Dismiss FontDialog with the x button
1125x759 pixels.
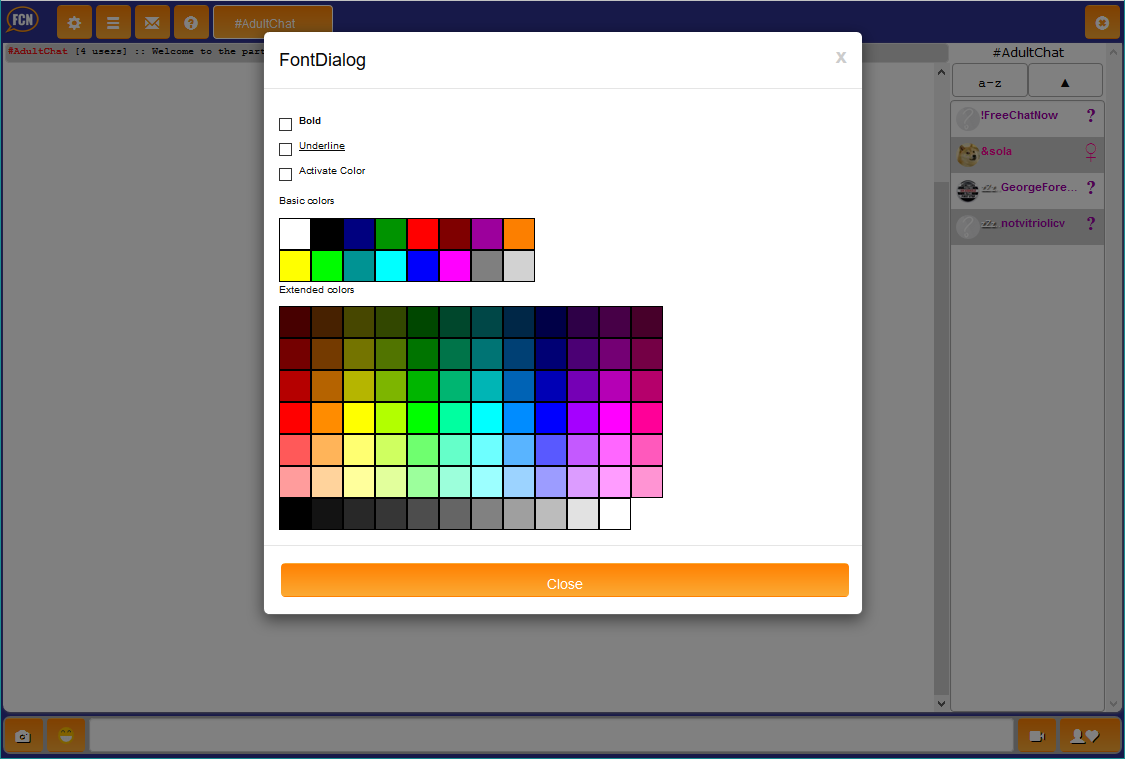841,58
